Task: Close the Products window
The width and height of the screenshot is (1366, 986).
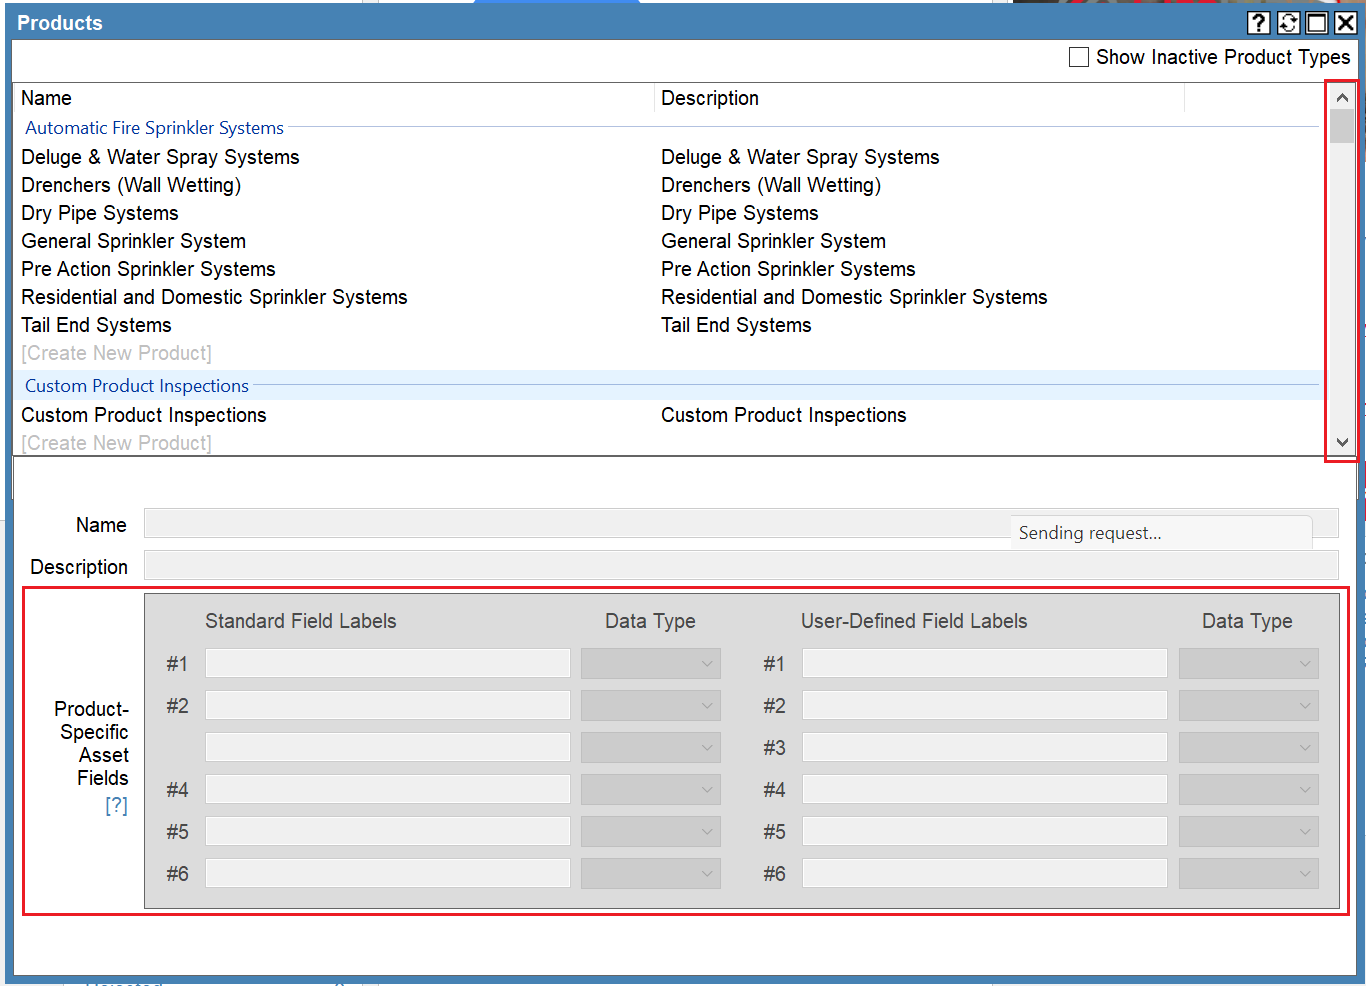Action: pyautogui.click(x=1346, y=23)
